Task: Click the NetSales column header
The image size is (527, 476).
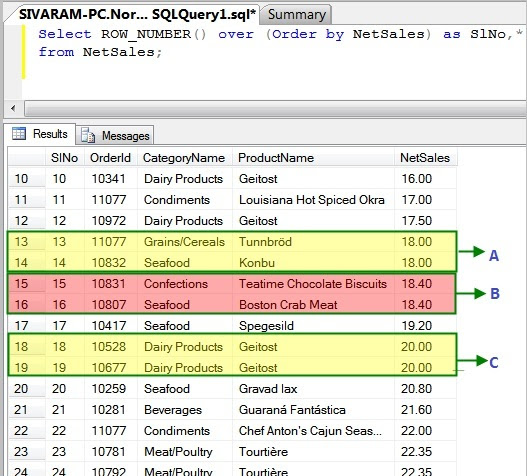Action: [425, 158]
